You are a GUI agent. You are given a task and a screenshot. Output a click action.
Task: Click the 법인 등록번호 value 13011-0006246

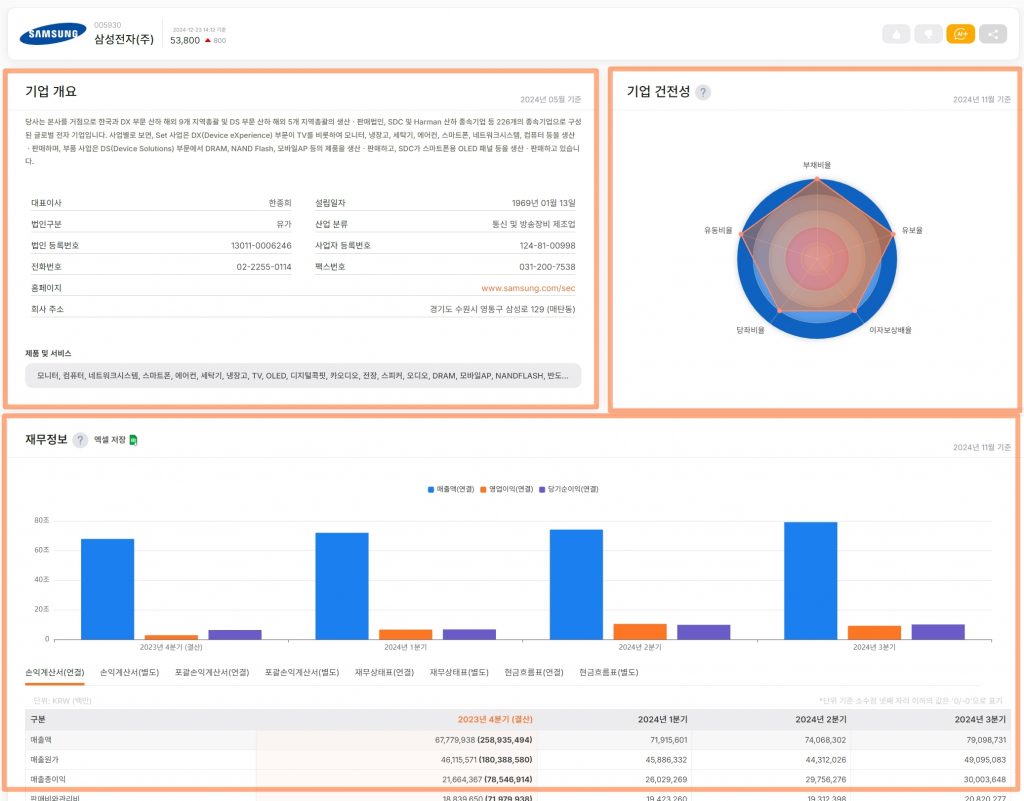(x=261, y=245)
